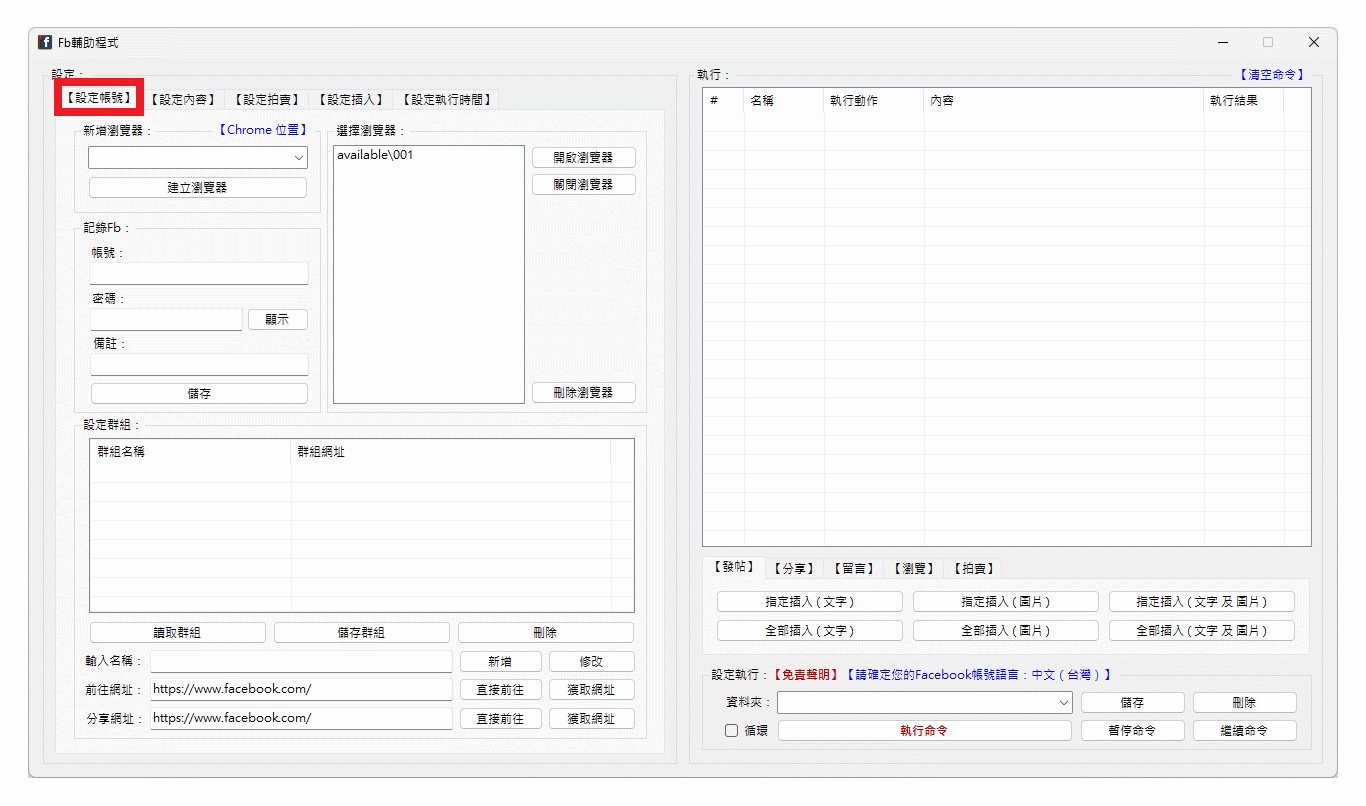This screenshot has width=1366, height=806.
Task: Open the 【設定執行時間】 tab
Action: point(446,99)
